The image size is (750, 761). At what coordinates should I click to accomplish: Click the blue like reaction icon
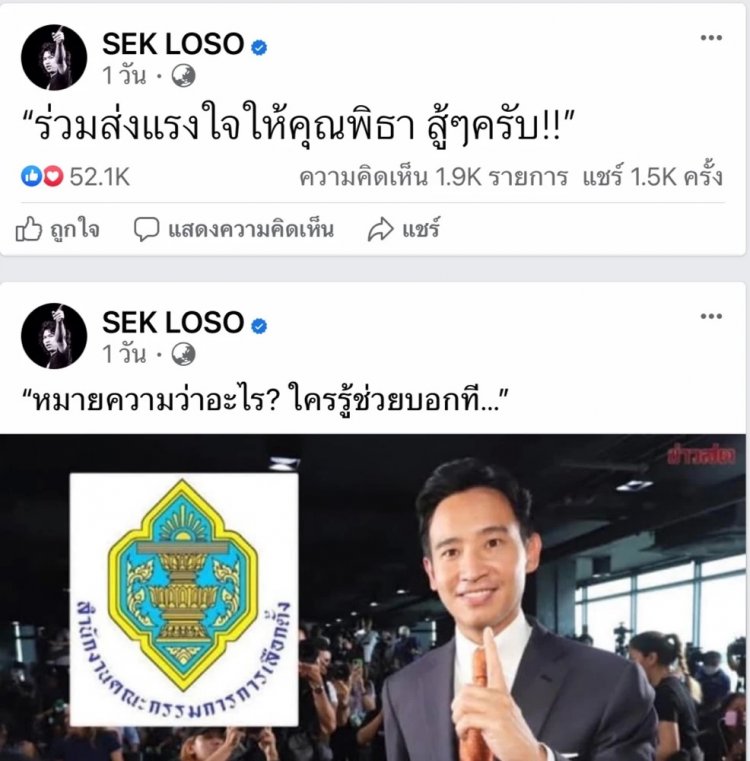pos(32,176)
